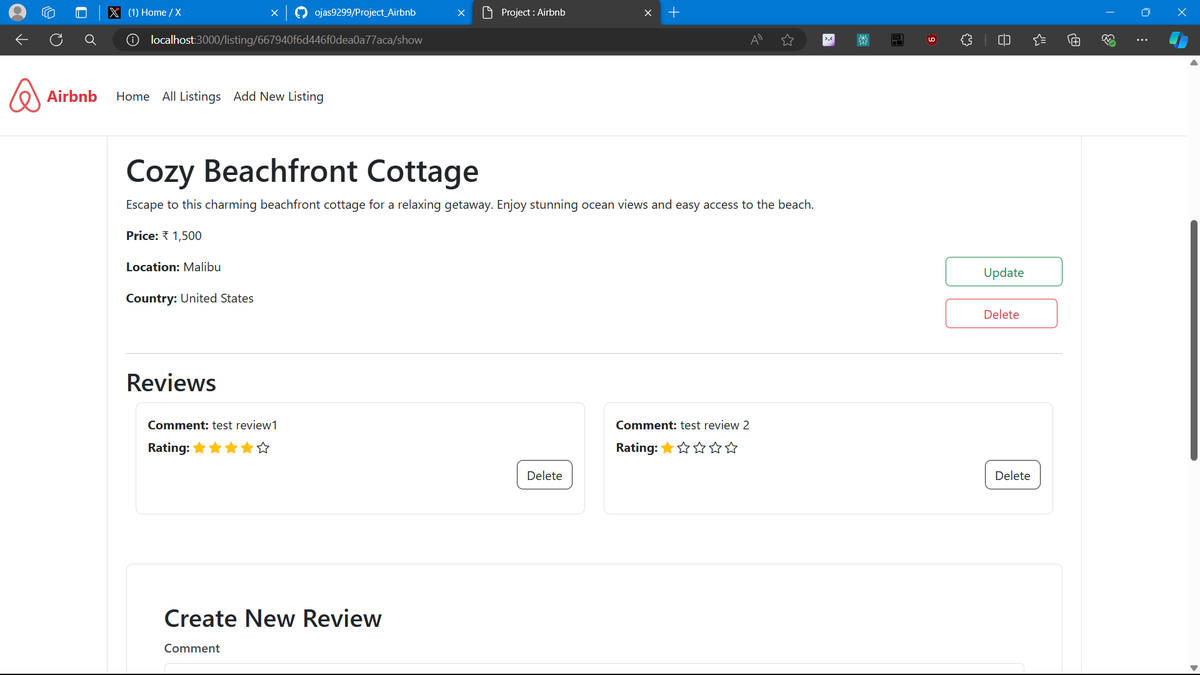The height and width of the screenshot is (675, 1200).
Task: Click the 'Location: Malibu' text
Action: coord(173,267)
